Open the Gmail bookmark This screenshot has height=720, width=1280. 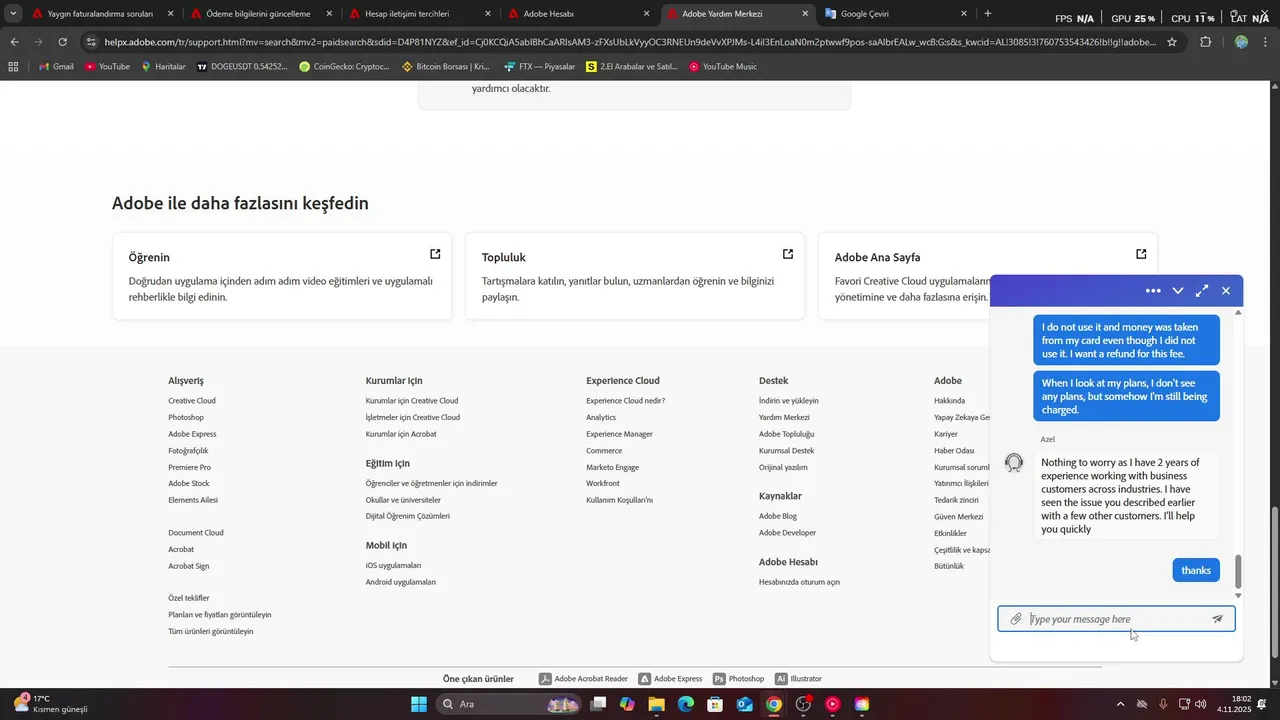tap(56, 66)
